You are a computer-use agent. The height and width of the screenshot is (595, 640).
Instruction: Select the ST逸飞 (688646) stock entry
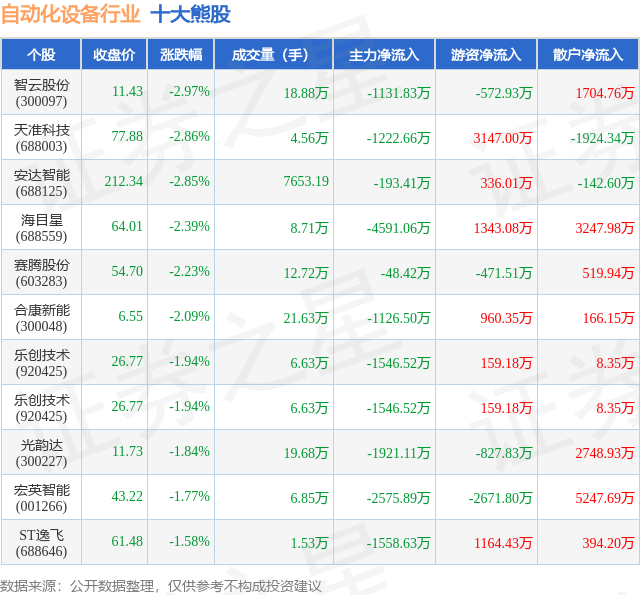click(41, 543)
